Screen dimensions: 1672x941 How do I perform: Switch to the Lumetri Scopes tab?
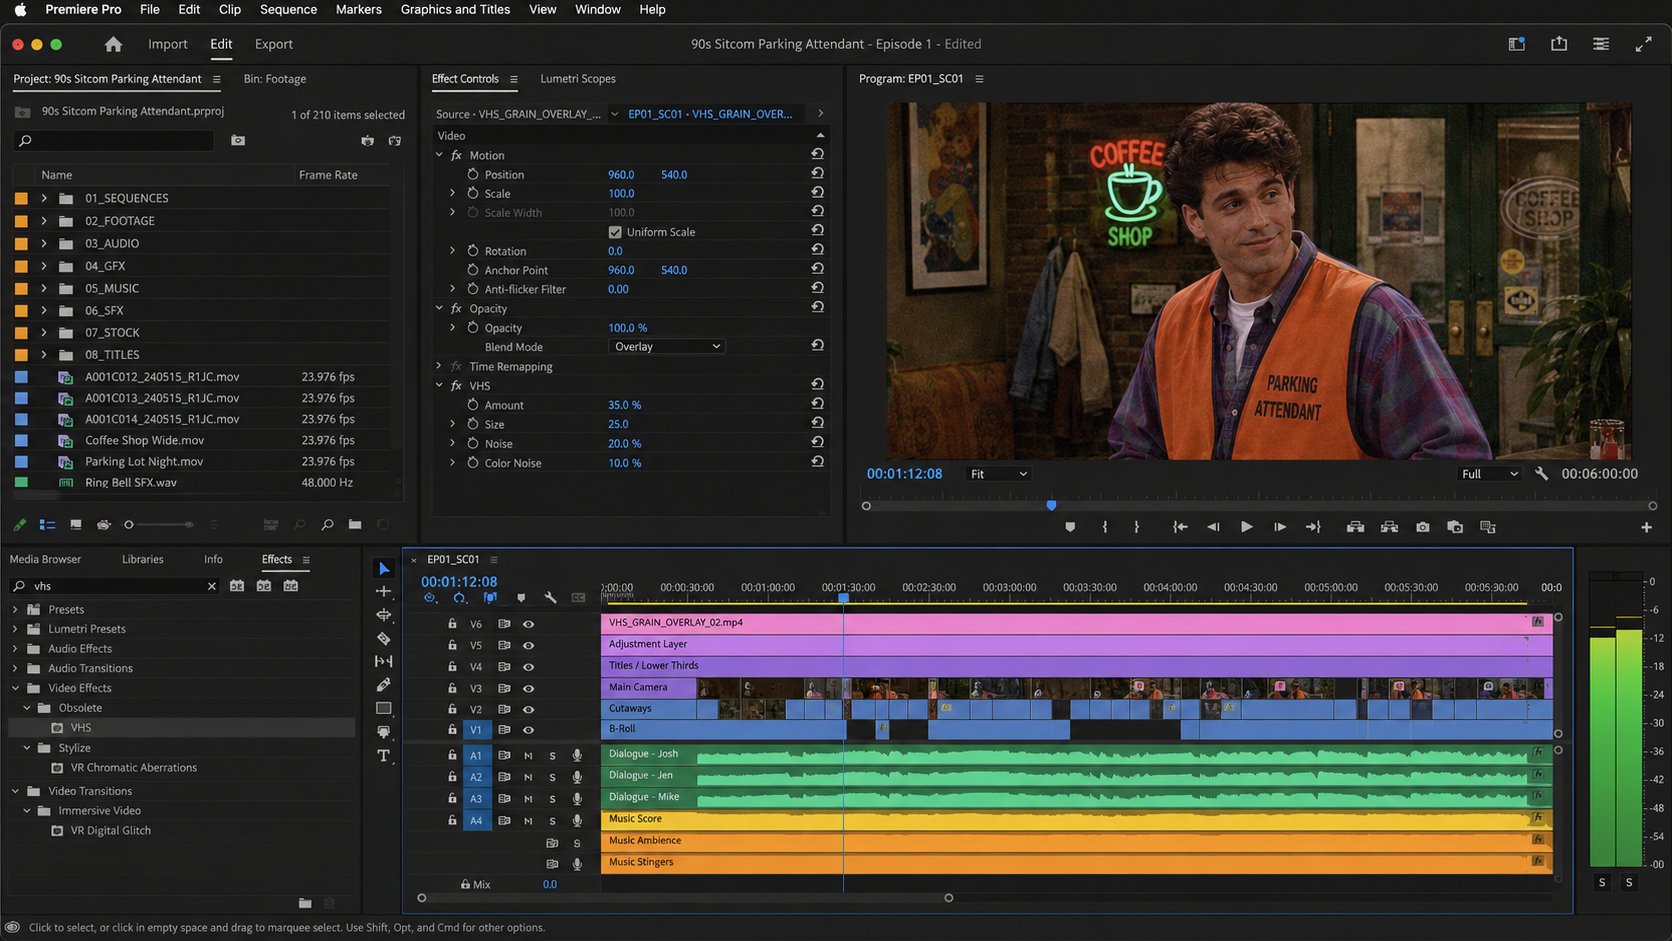pos(578,79)
